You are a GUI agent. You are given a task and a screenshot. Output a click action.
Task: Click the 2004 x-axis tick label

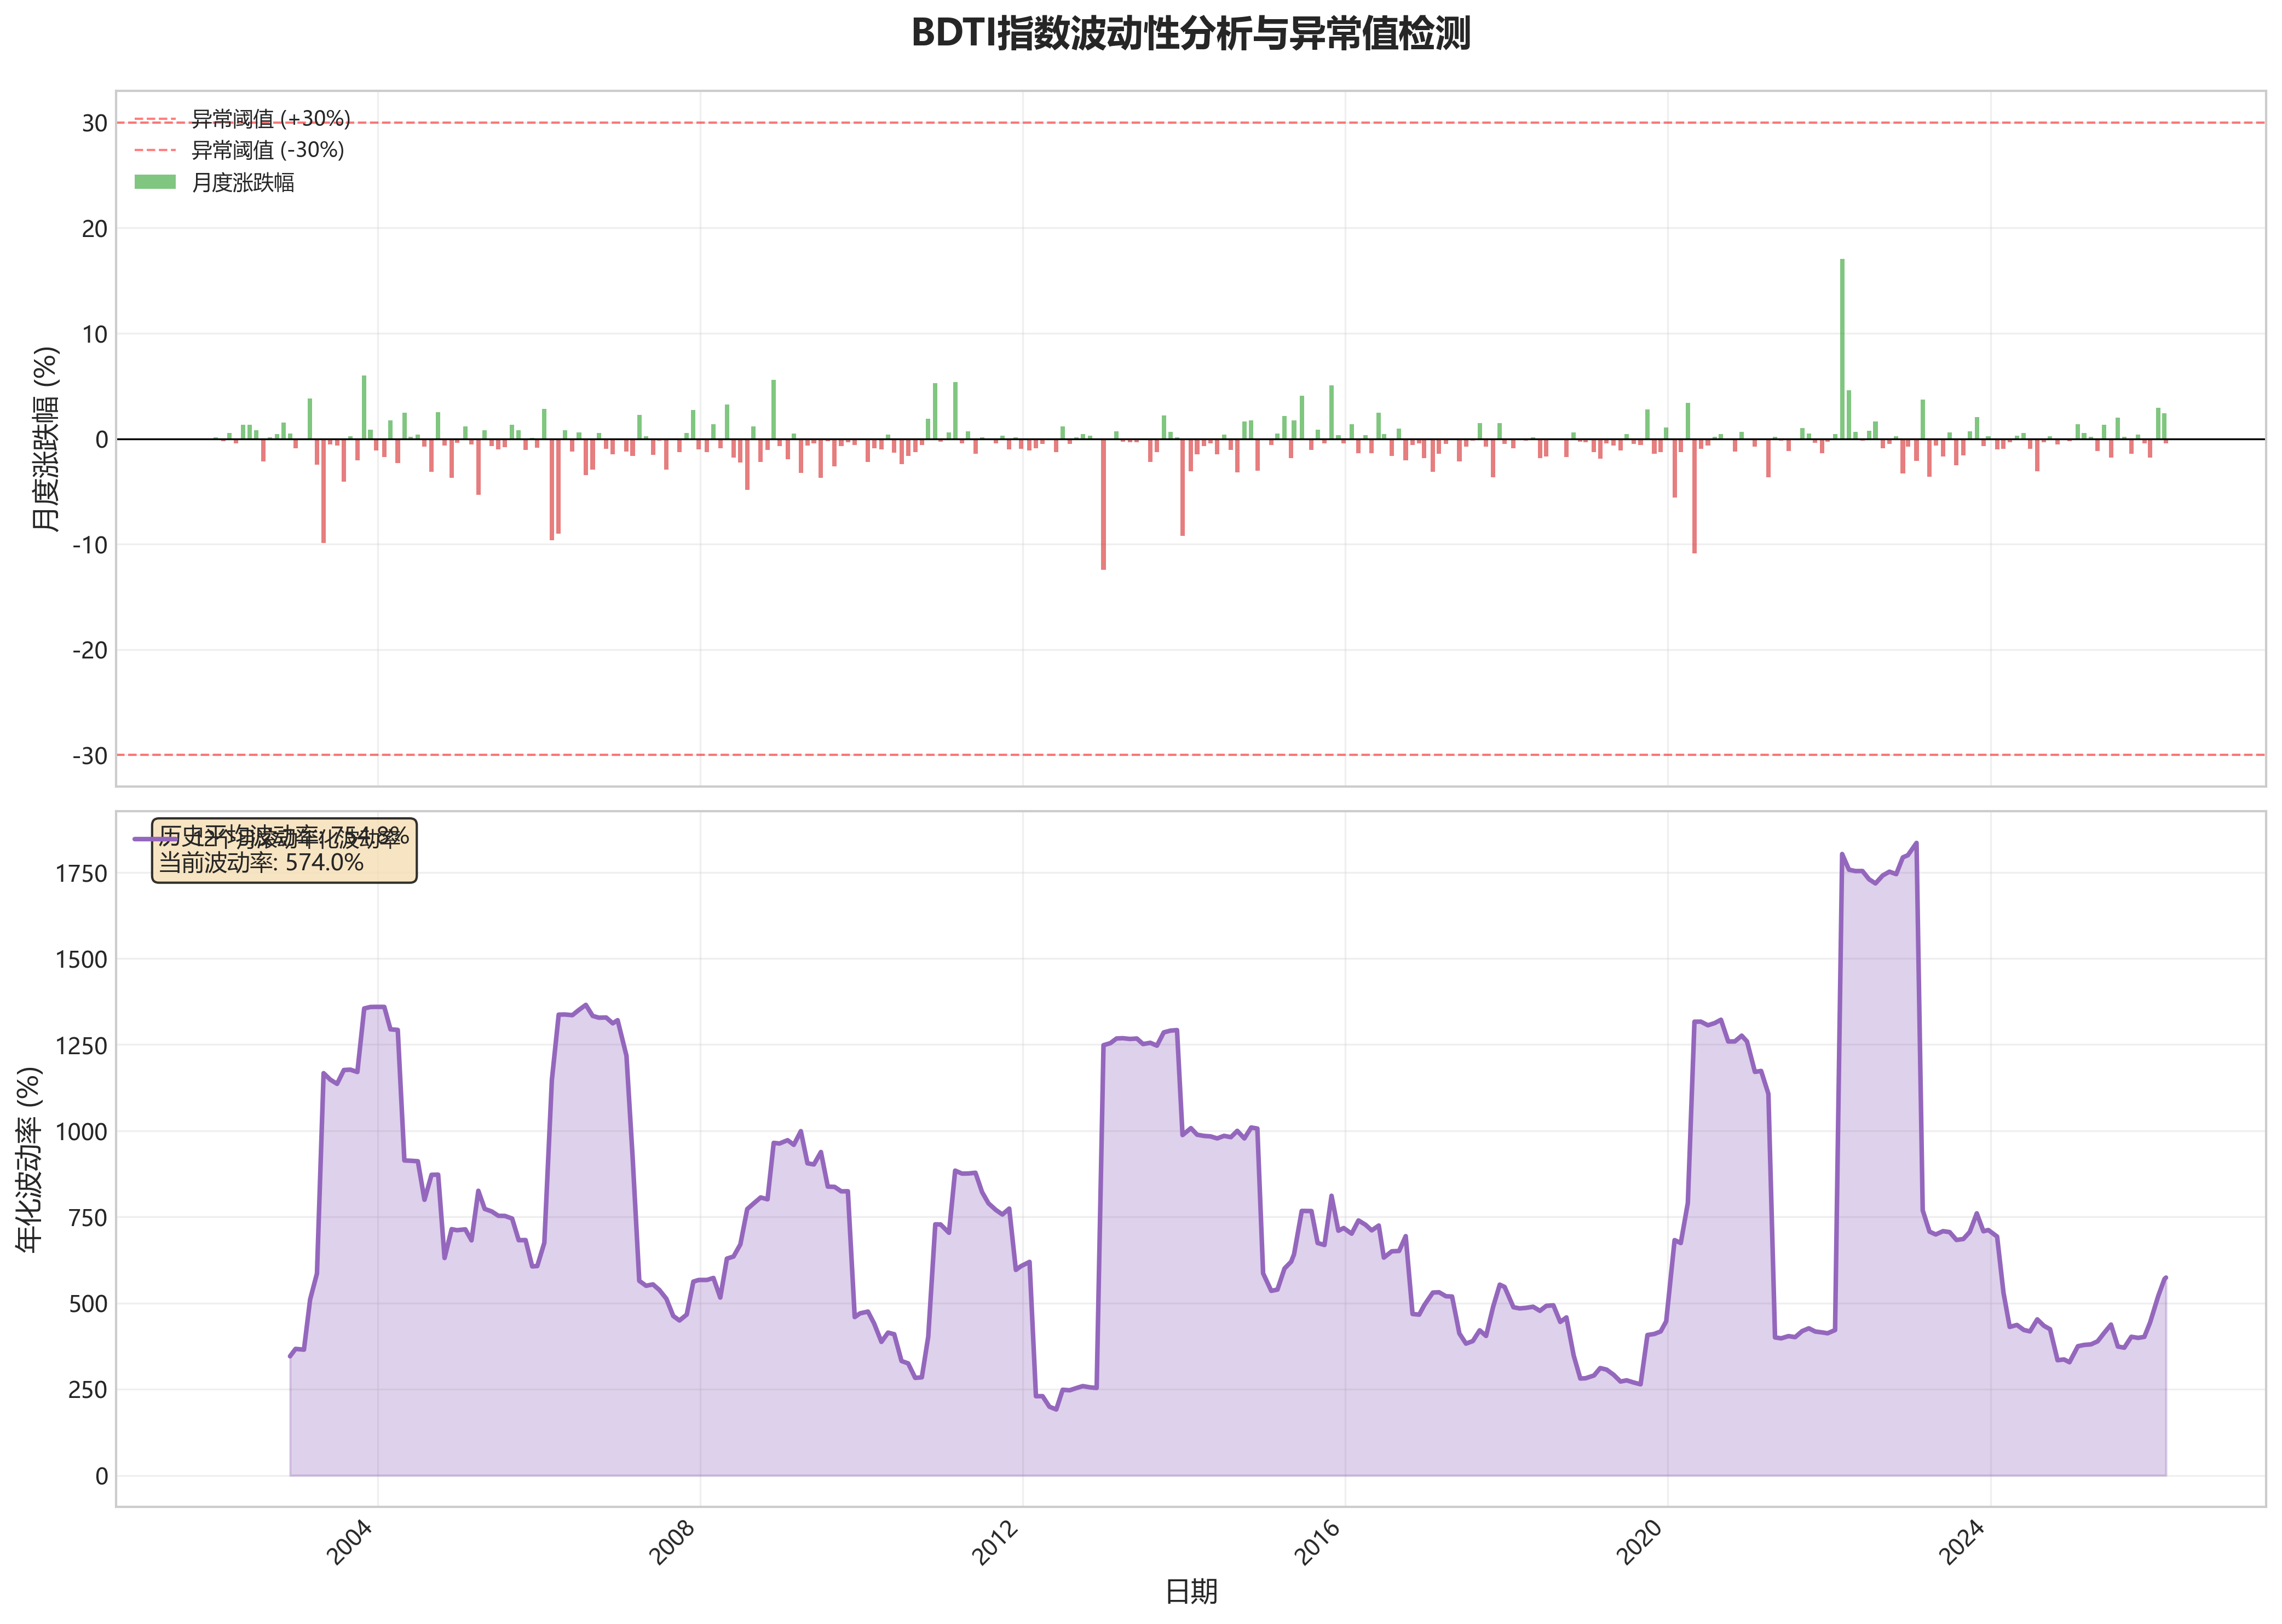pyautogui.click(x=350, y=1542)
